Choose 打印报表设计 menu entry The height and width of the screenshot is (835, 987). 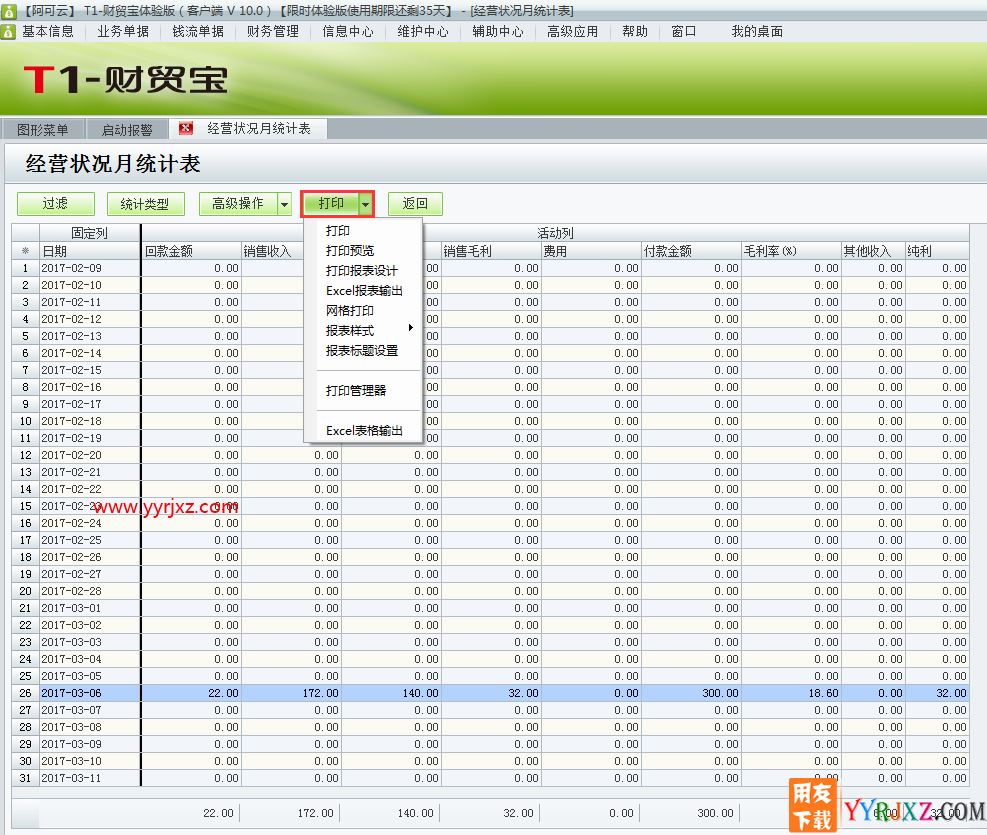[363, 271]
